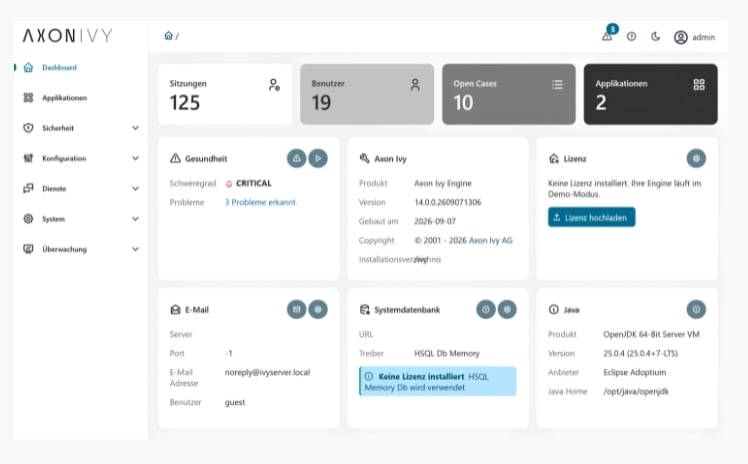748x464 pixels.
Task: Open the Applikationen card showing 2
Action: (x=651, y=94)
